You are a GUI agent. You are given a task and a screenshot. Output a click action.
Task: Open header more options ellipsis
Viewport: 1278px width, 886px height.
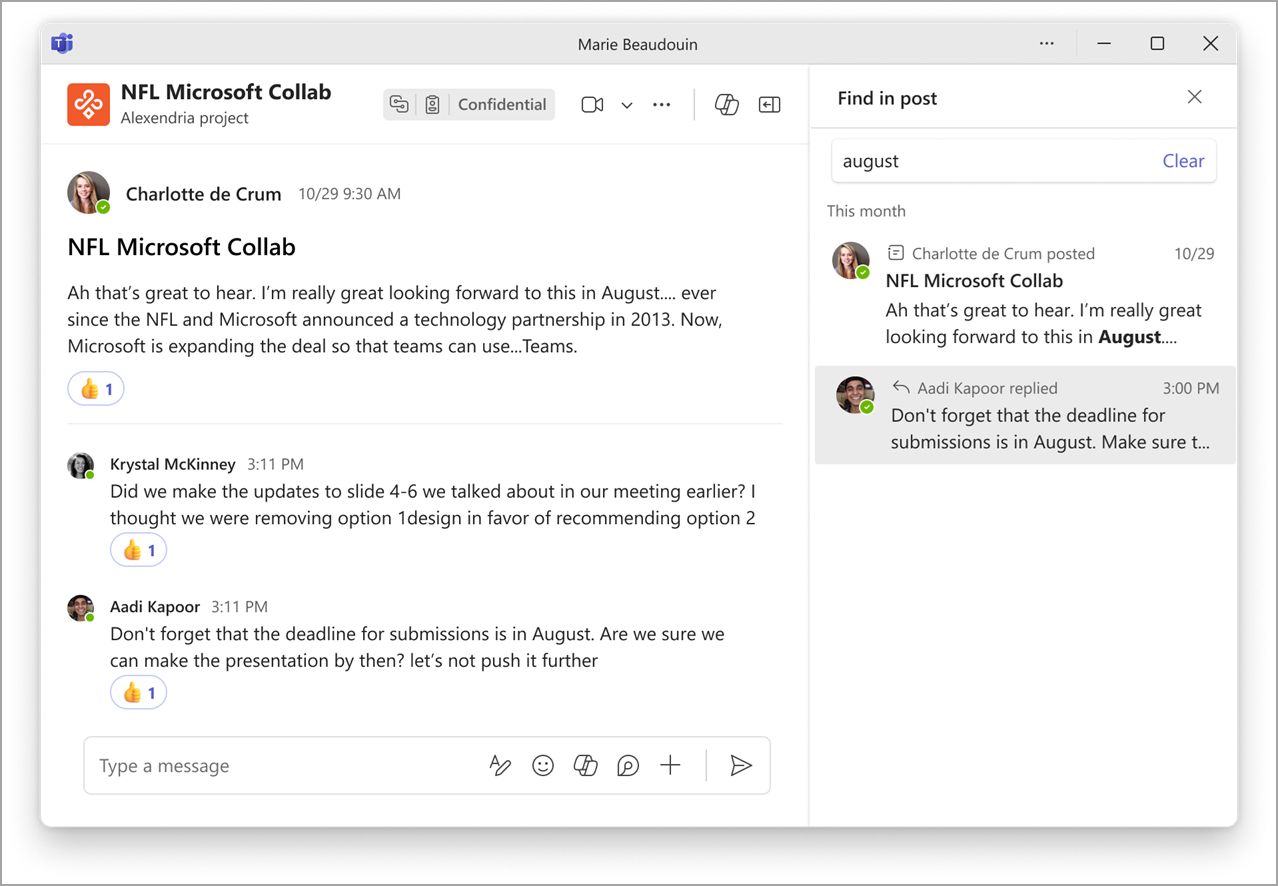662,104
